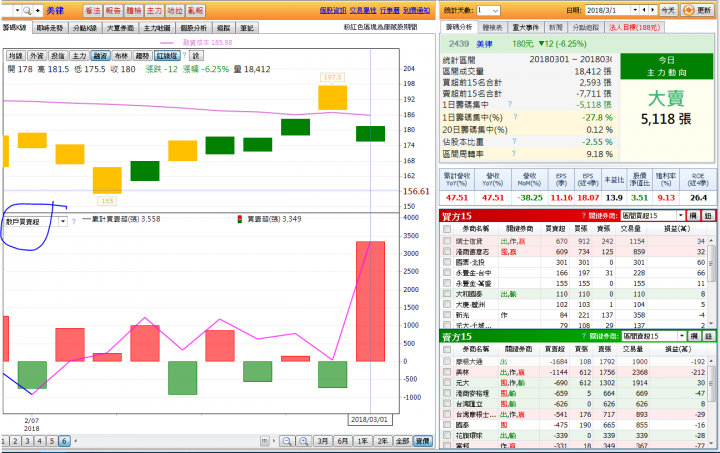This screenshot has height=453, width=720.
Task: Toggle the 外資 chart overlay
Action: pos(37,56)
